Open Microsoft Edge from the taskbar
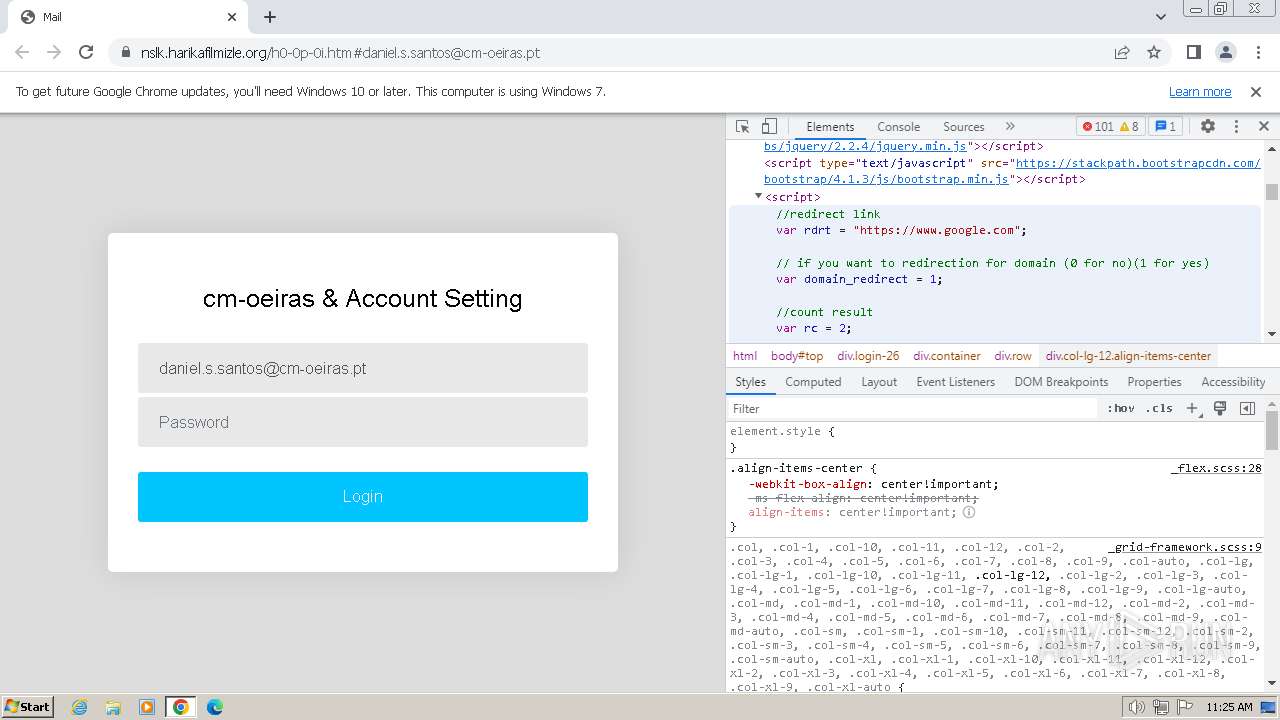The image size is (1280, 720). point(214,707)
